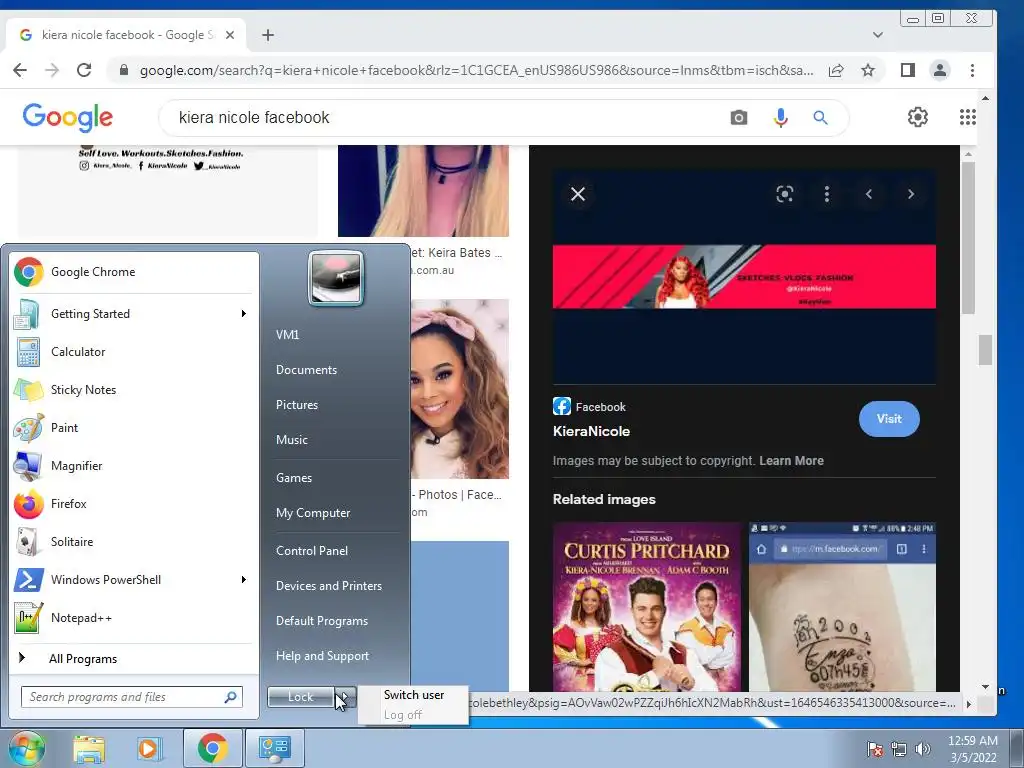Click the Search programs and files box
The height and width of the screenshot is (768, 1024).
click(132, 697)
